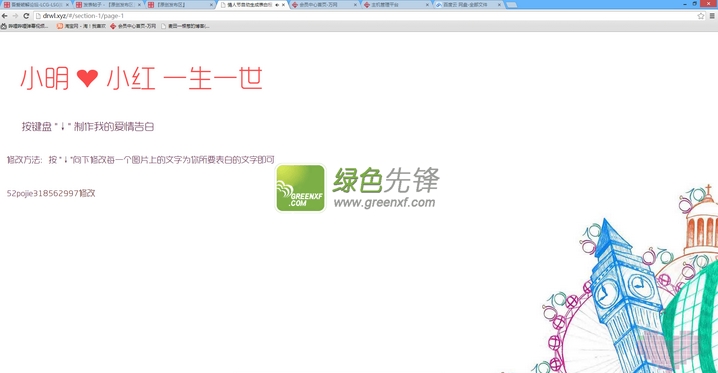The image size is (718, 373).
Task: Close the 百度云 网盘 tab
Action: (499, 5)
